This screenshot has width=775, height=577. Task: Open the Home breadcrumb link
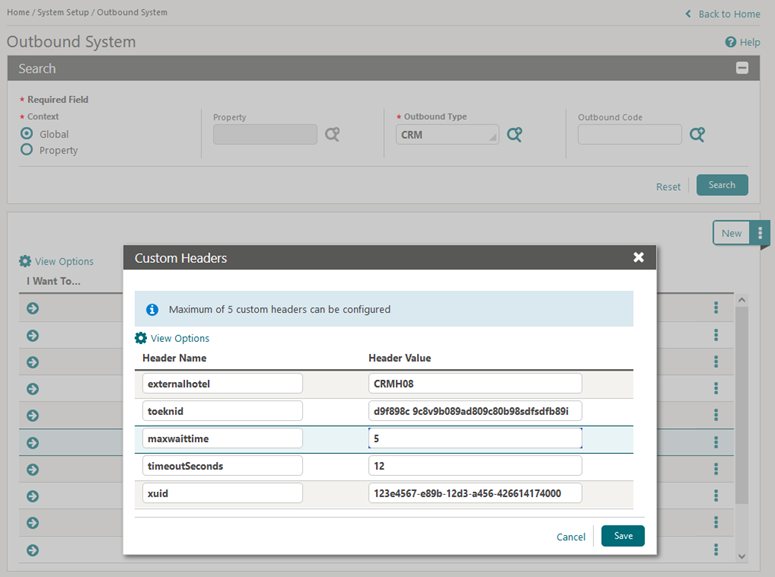point(18,12)
